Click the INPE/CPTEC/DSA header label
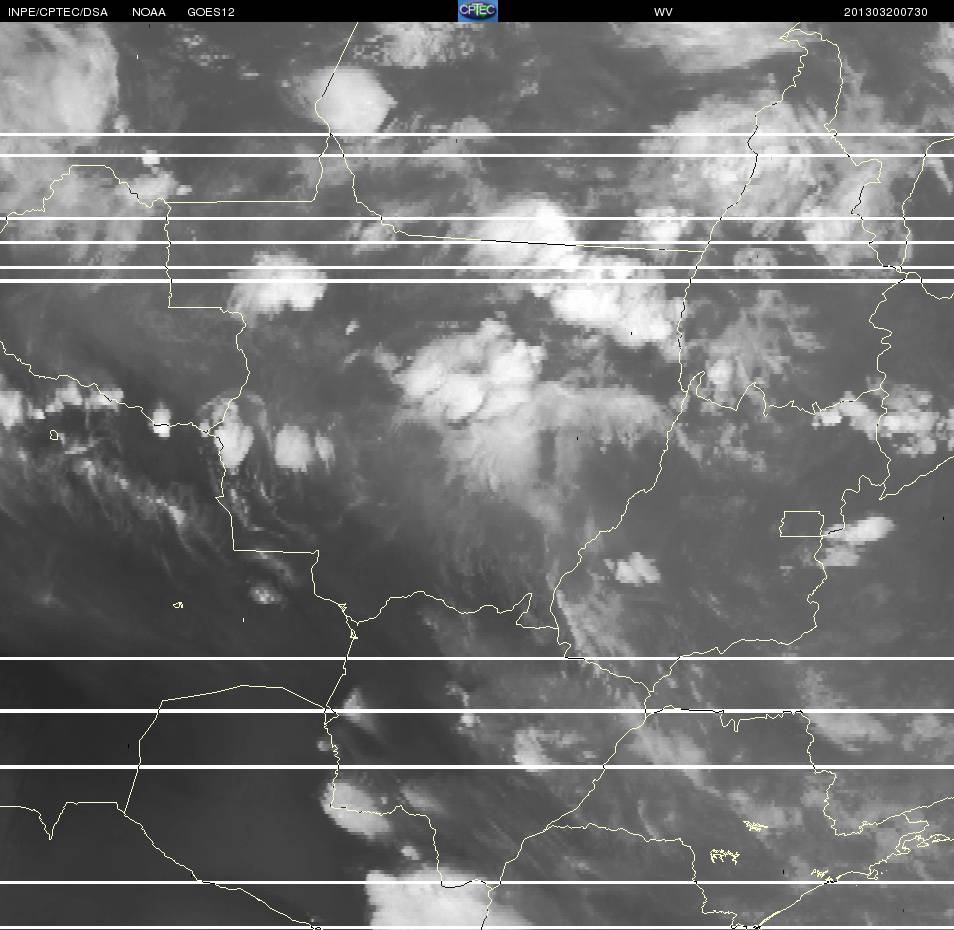The image size is (954, 930). tap(58, 12)
